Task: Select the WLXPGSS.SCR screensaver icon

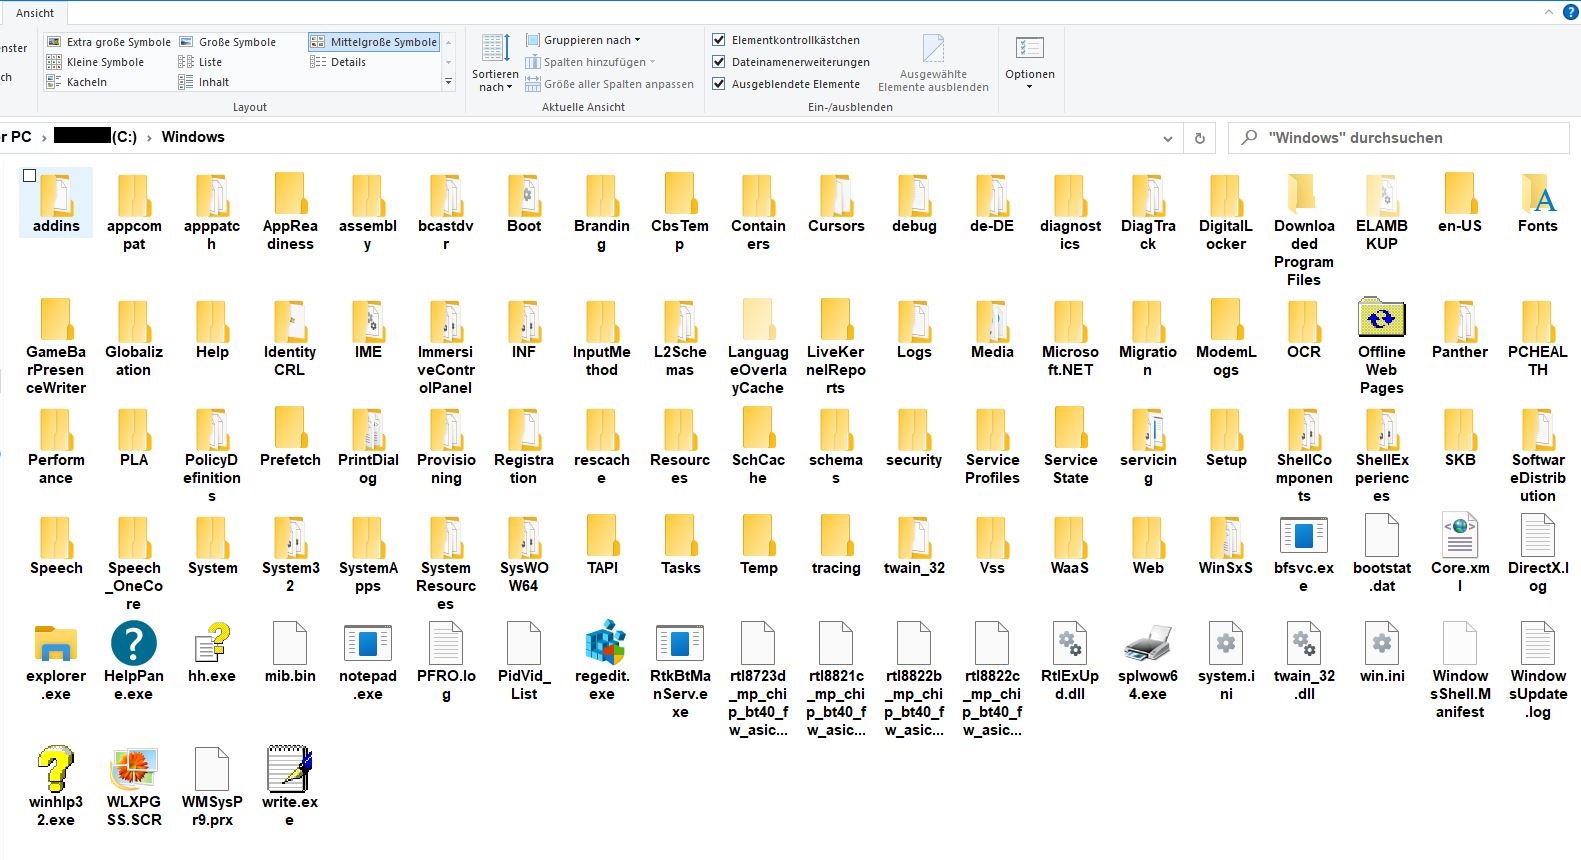Action: tap(134, 769)
